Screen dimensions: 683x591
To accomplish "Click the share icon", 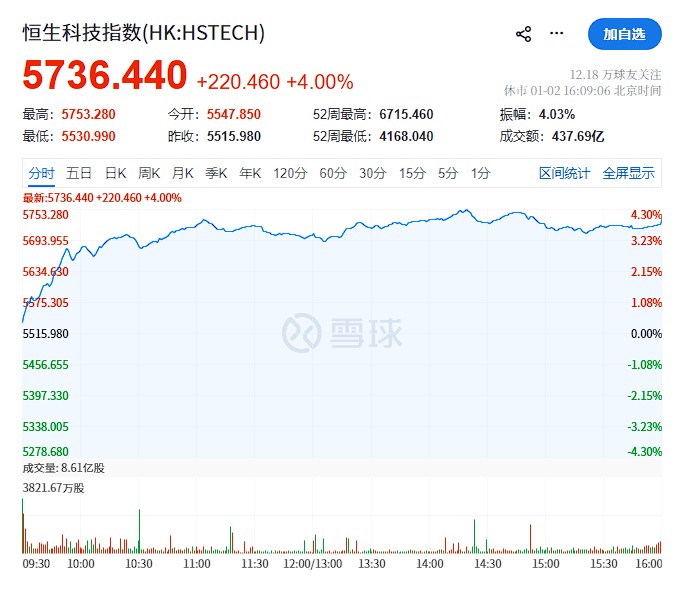I will pos(523,34).
